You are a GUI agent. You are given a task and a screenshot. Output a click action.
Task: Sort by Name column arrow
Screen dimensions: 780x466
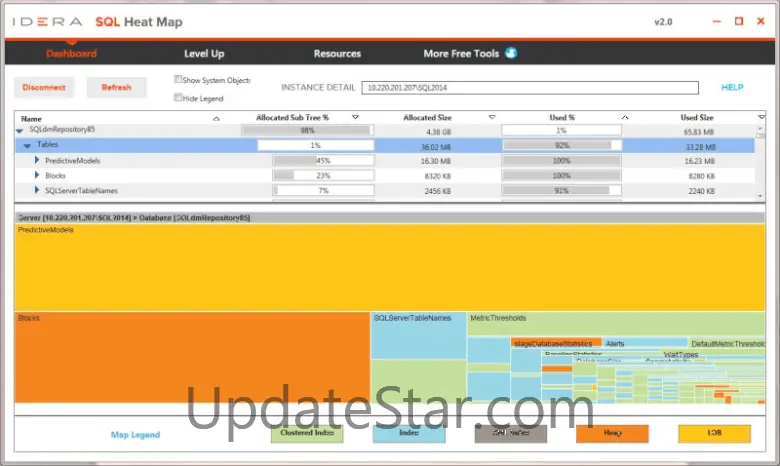pos(216,118)
